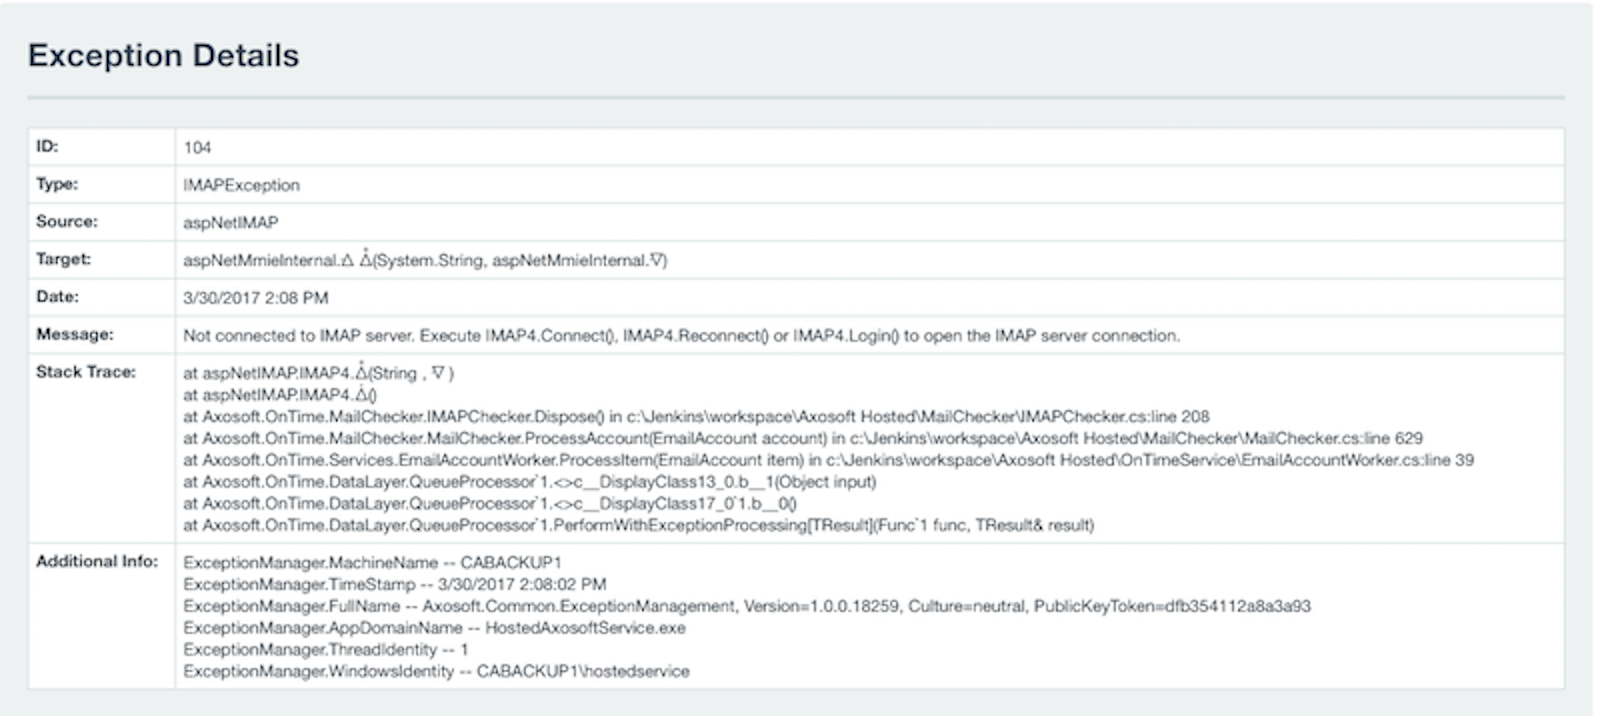
Task: Click the ID field label
Action: (x=47, y=146)
